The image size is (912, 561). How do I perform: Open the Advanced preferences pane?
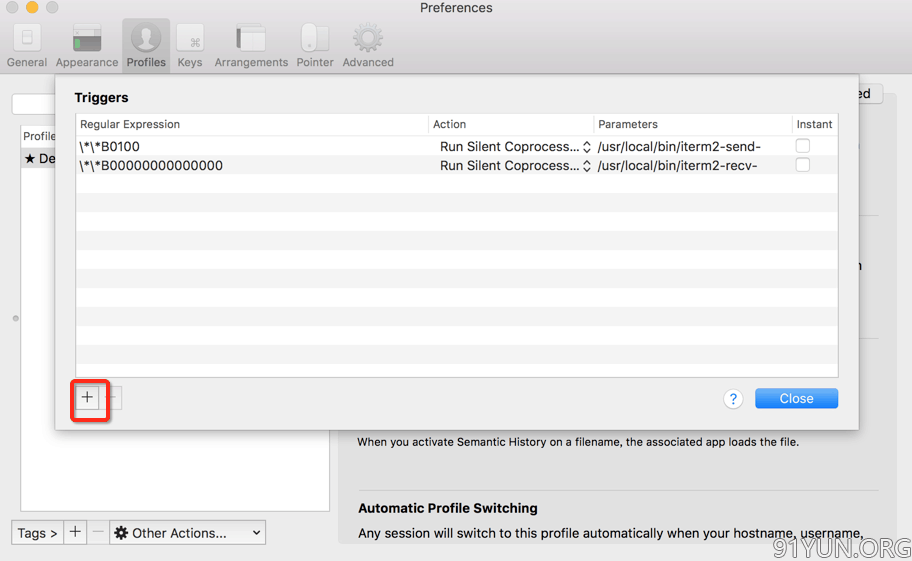point(368,46)
